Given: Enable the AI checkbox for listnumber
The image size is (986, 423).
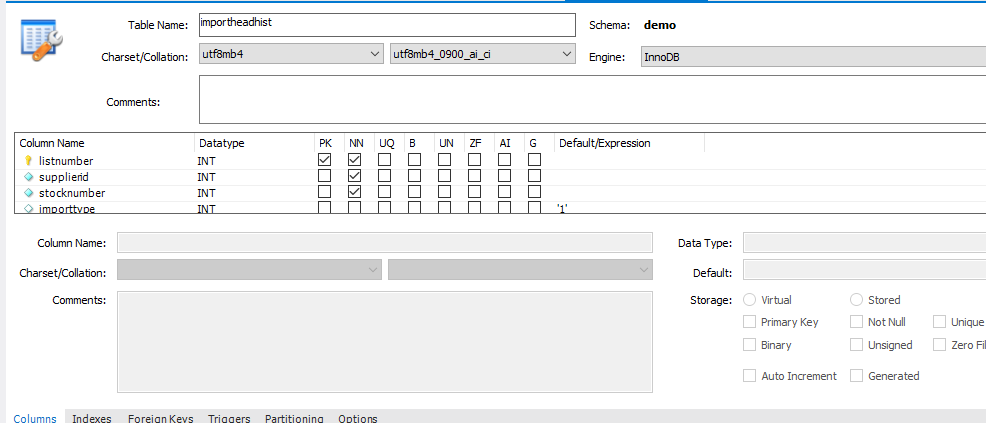Looking at the screenshot, I should (x=504, y=160).
